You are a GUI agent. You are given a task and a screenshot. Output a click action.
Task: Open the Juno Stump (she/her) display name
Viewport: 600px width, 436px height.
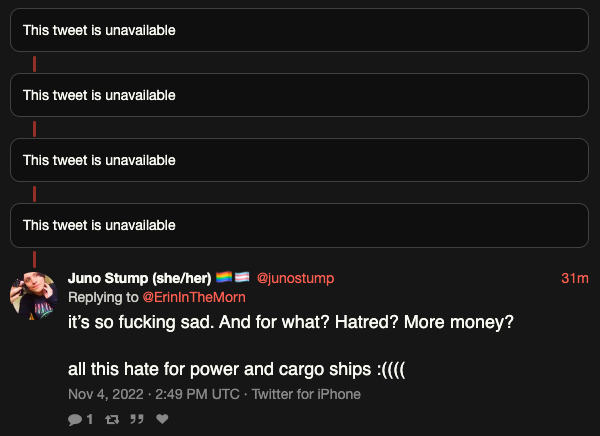(139, 278)
